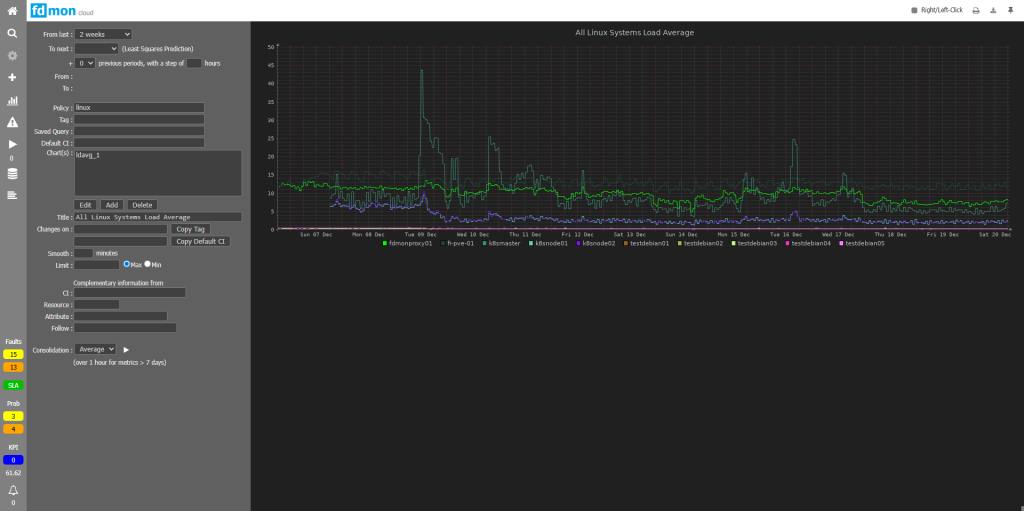
Task: Expand the Consolidation Average dropdown
Action: (x=97, y=349)
